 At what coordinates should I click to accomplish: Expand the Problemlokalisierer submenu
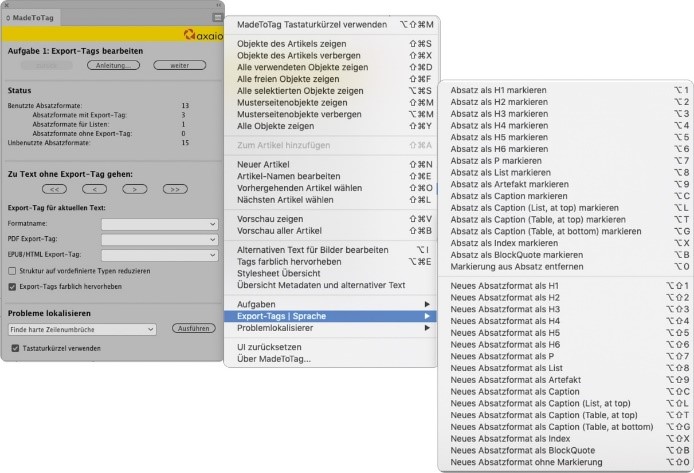coord(330,328)
